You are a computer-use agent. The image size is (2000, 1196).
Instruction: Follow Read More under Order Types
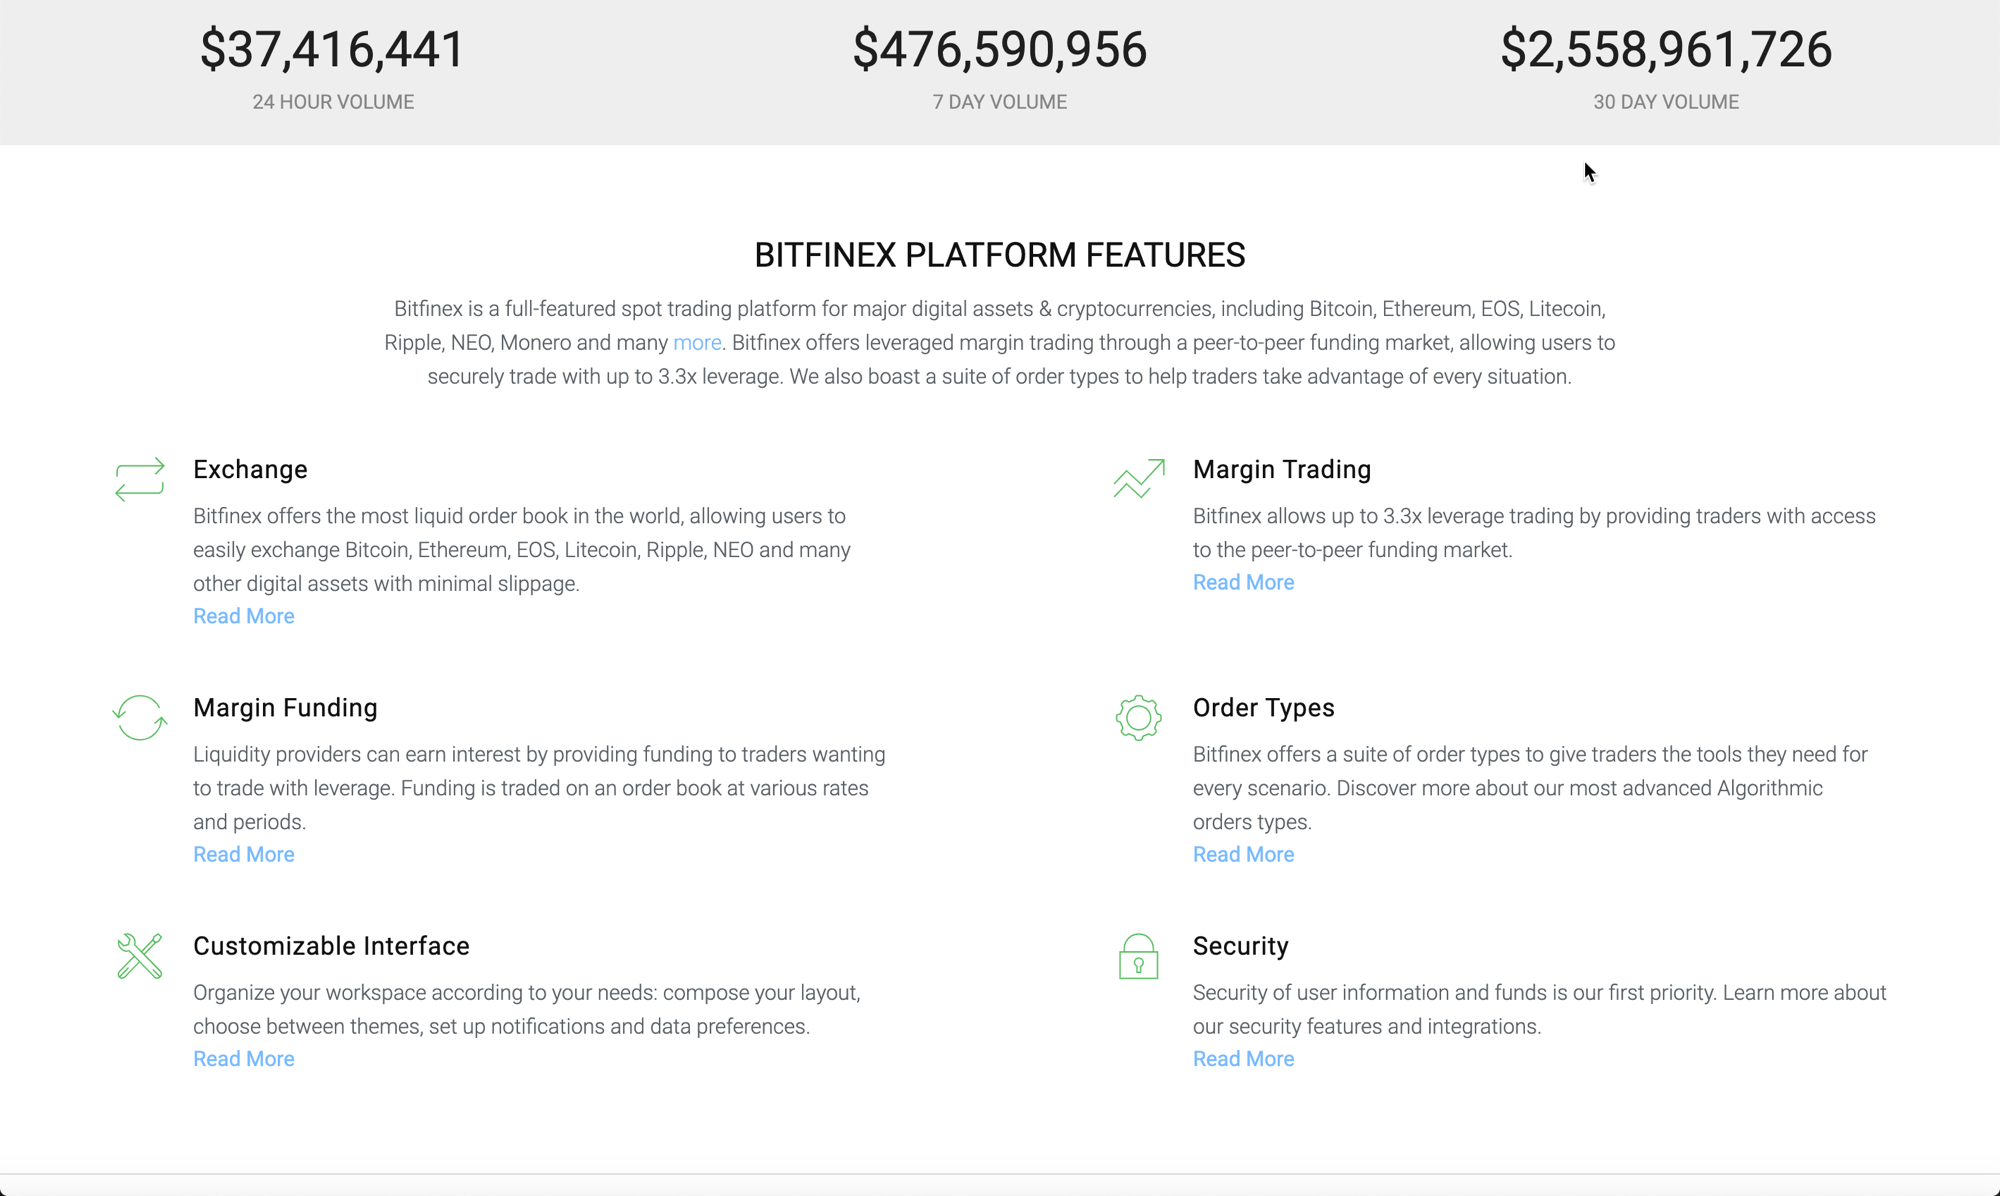pyautogui.click(x=1243, y=854)
